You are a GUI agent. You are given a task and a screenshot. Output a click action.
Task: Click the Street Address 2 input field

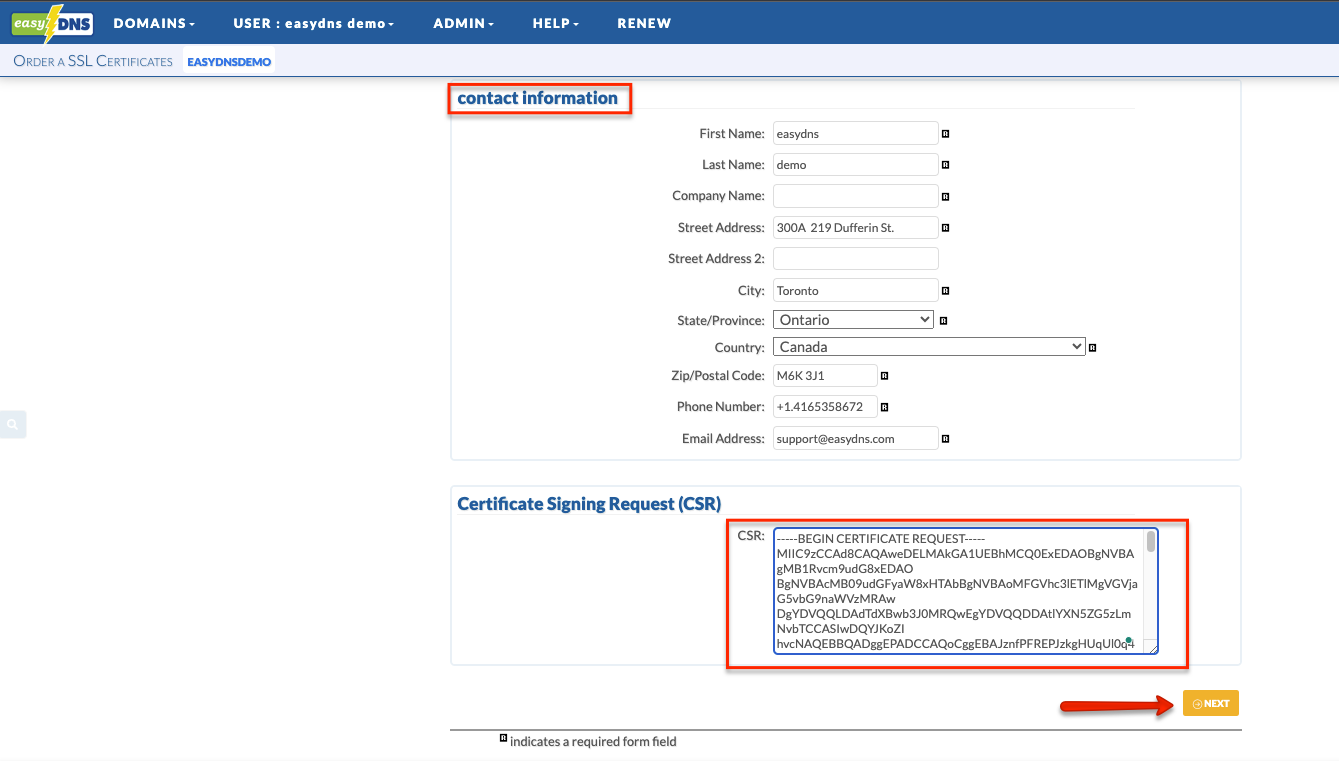pos(855,259)
